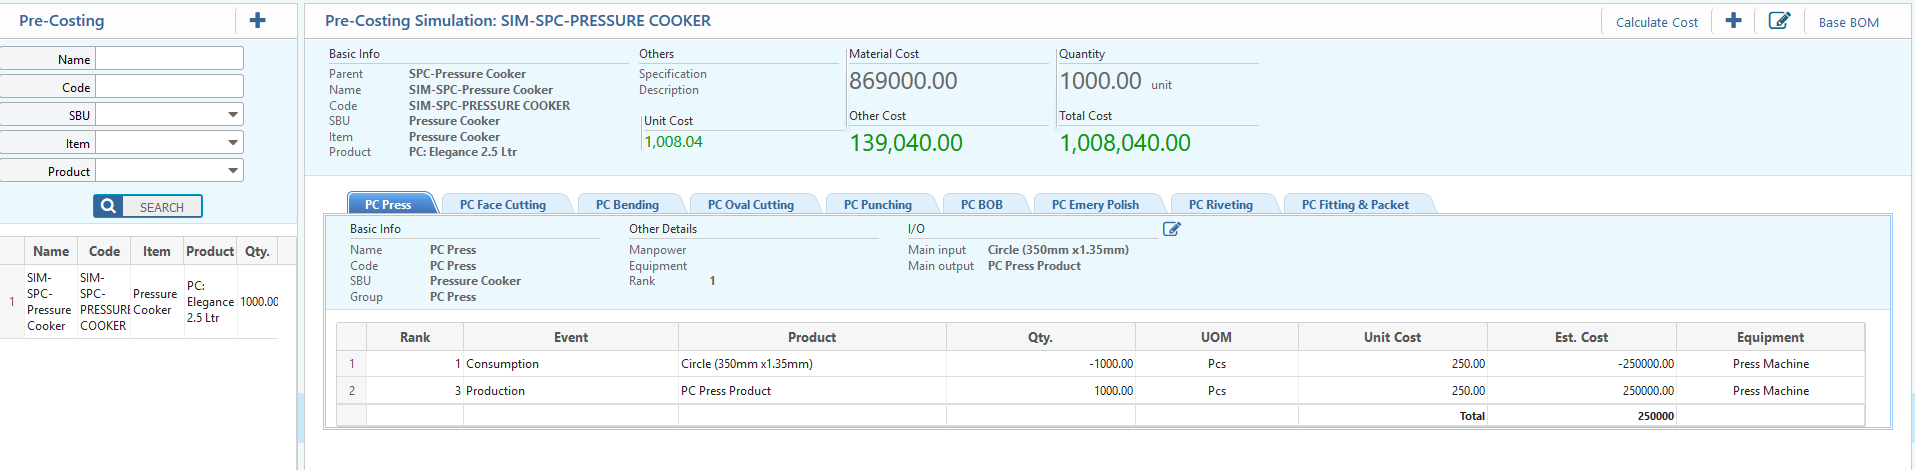The width and height of the screenshot is (1915, 470).
Task: Edit PC Press I/O details pencil icon
Action: pyautogui.click(x=1172, y=229)
